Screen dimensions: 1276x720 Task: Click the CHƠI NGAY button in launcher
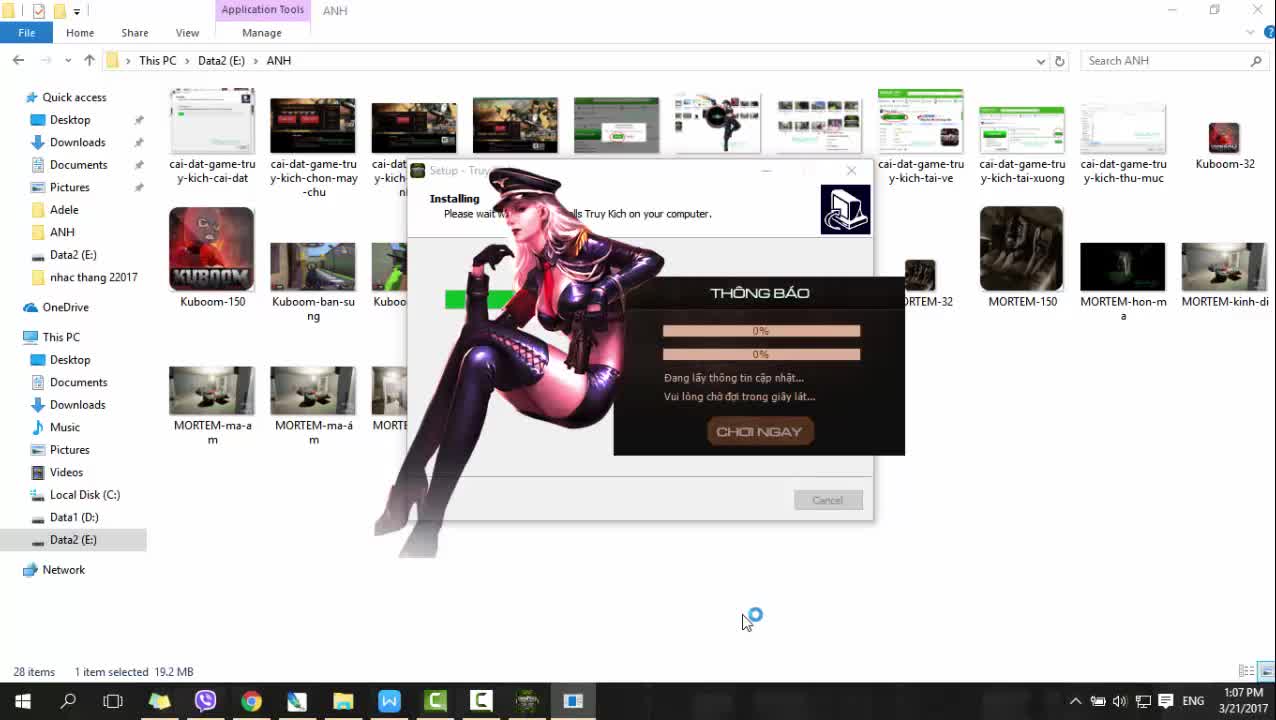pos(759,431)
